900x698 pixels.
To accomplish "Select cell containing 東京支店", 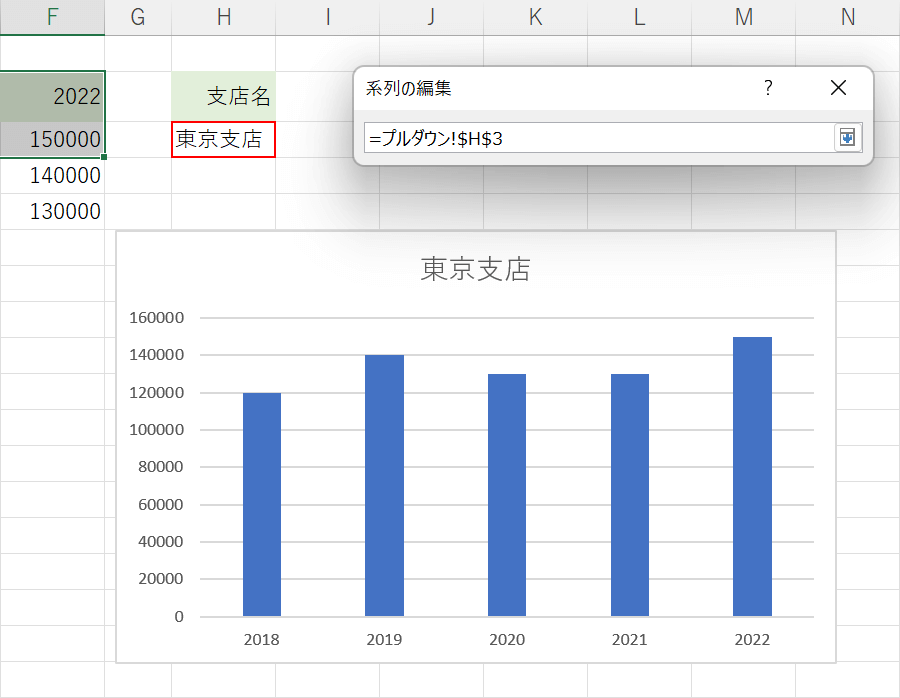I will [x=223, y=139].
